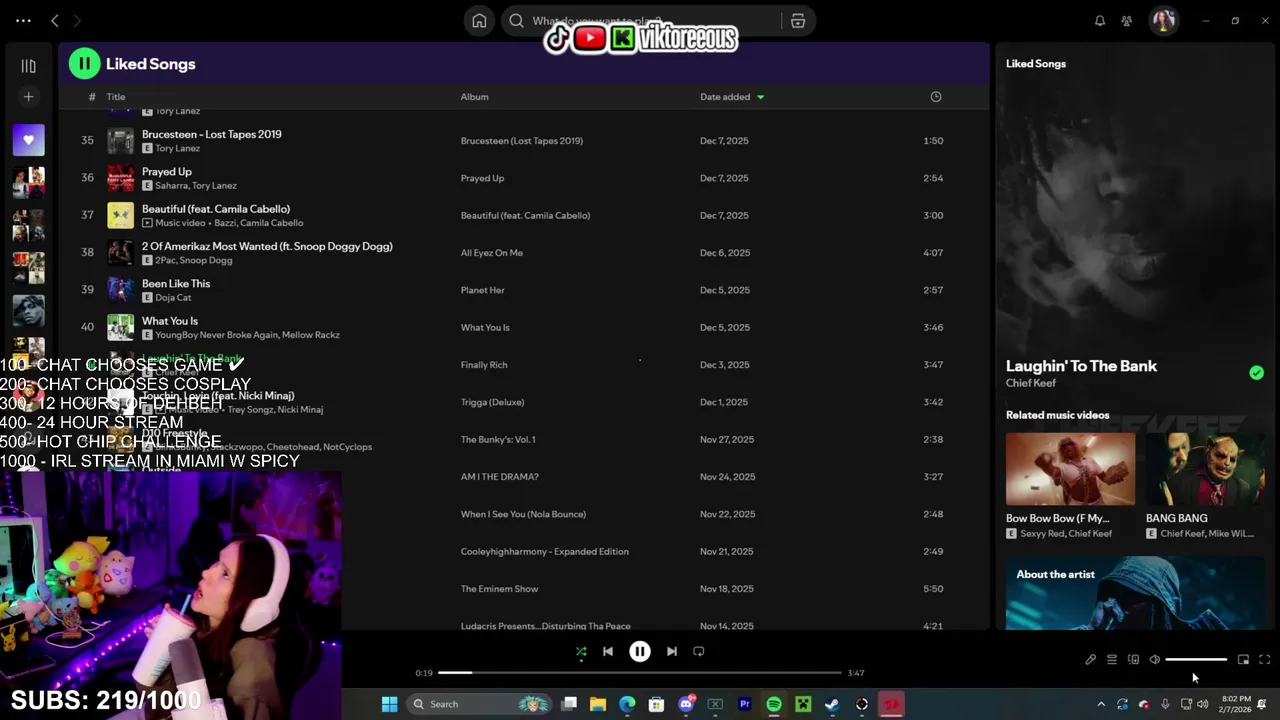Open Steam from the taskbar
1280x720 pixels.
click(832, 704)
